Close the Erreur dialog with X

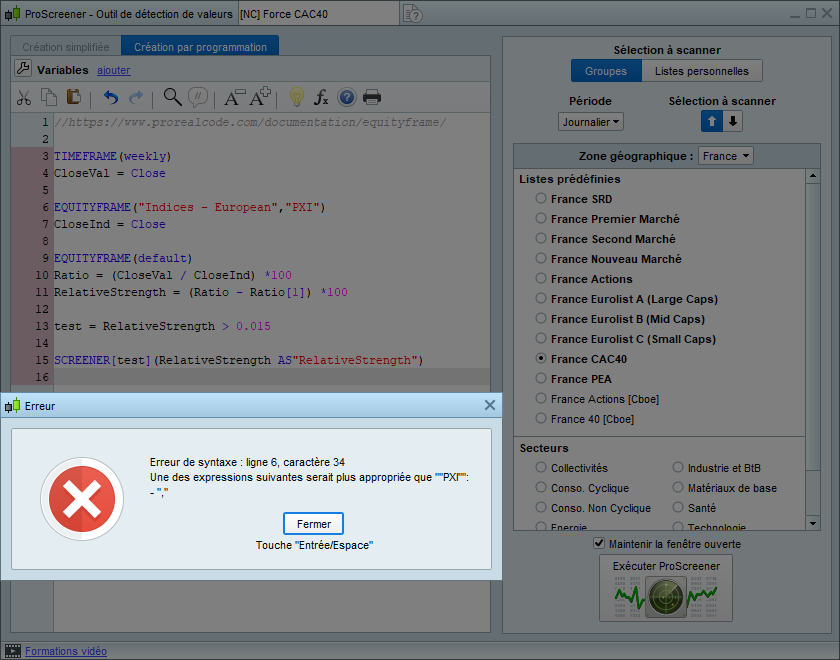(x=490, y=406)
